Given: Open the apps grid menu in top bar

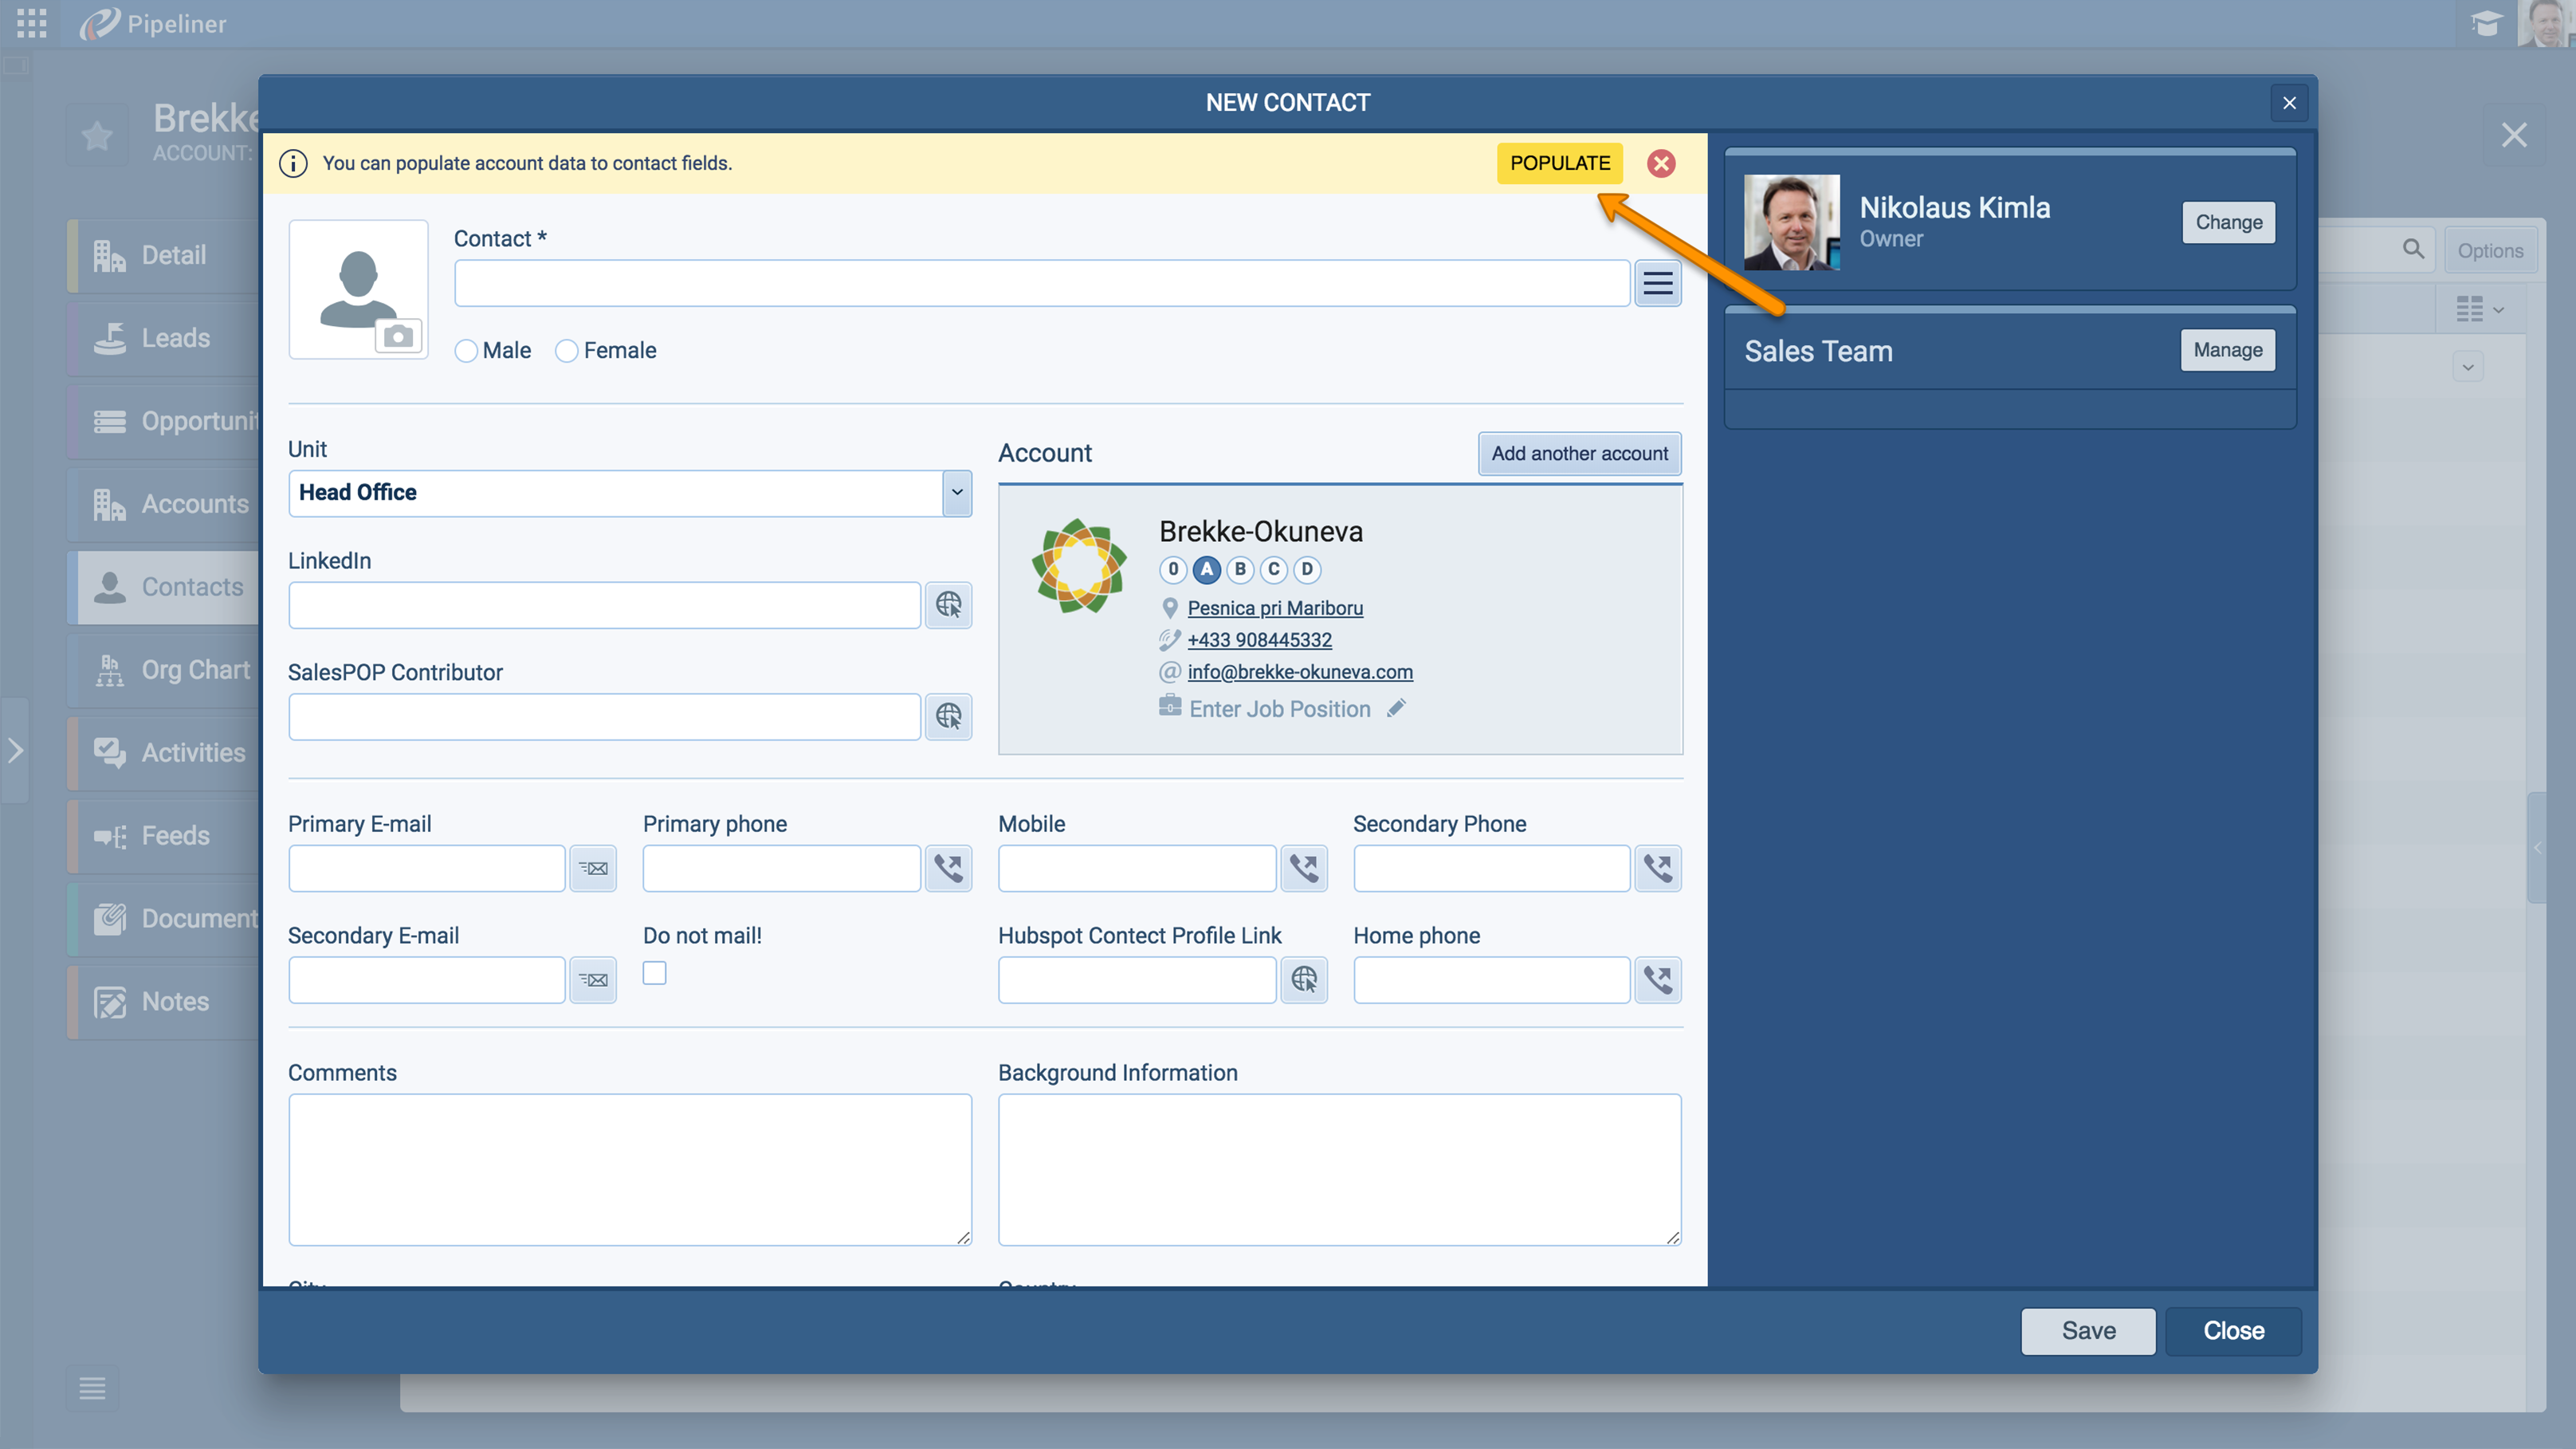Looking at the screenshot, I should pyautogui.click(x=31, y=23).
